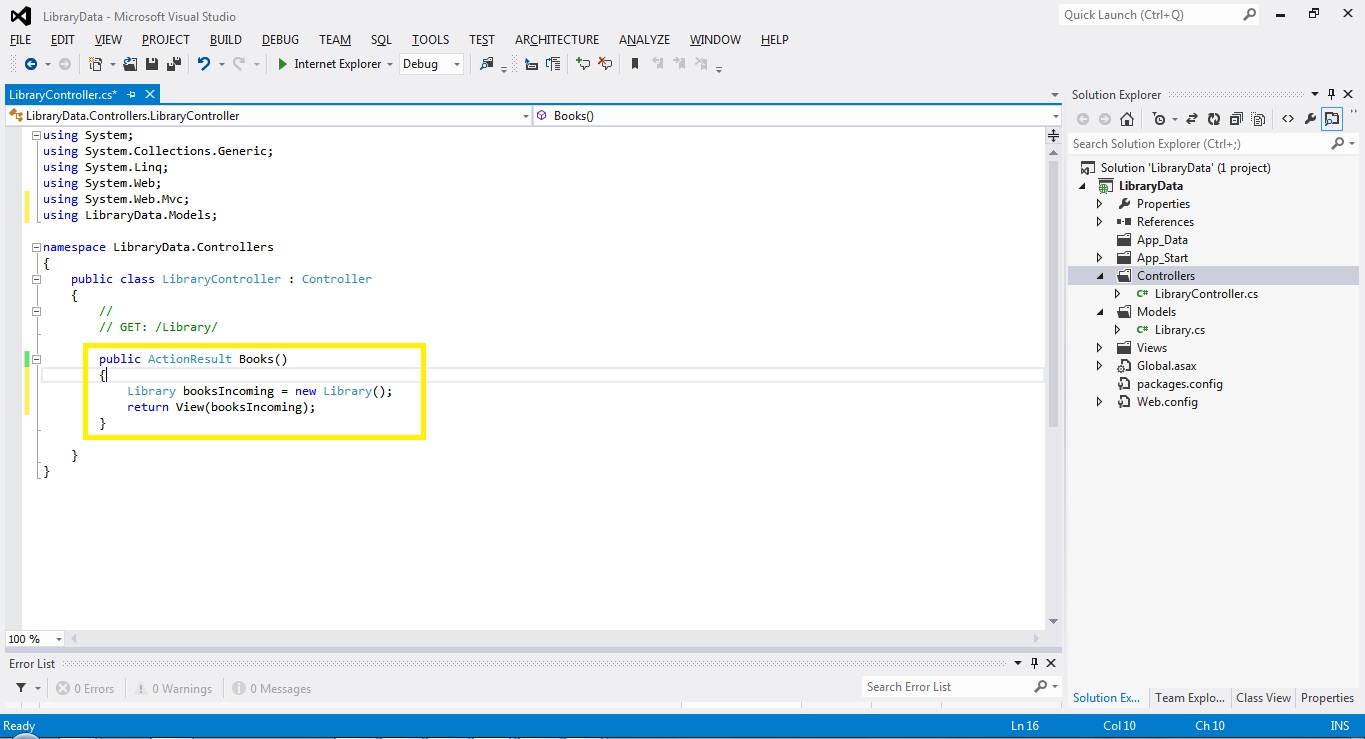Viewport: 1365px width, 739px height.
Task: Close the LibraryController.cs tab
Action: 150,94
